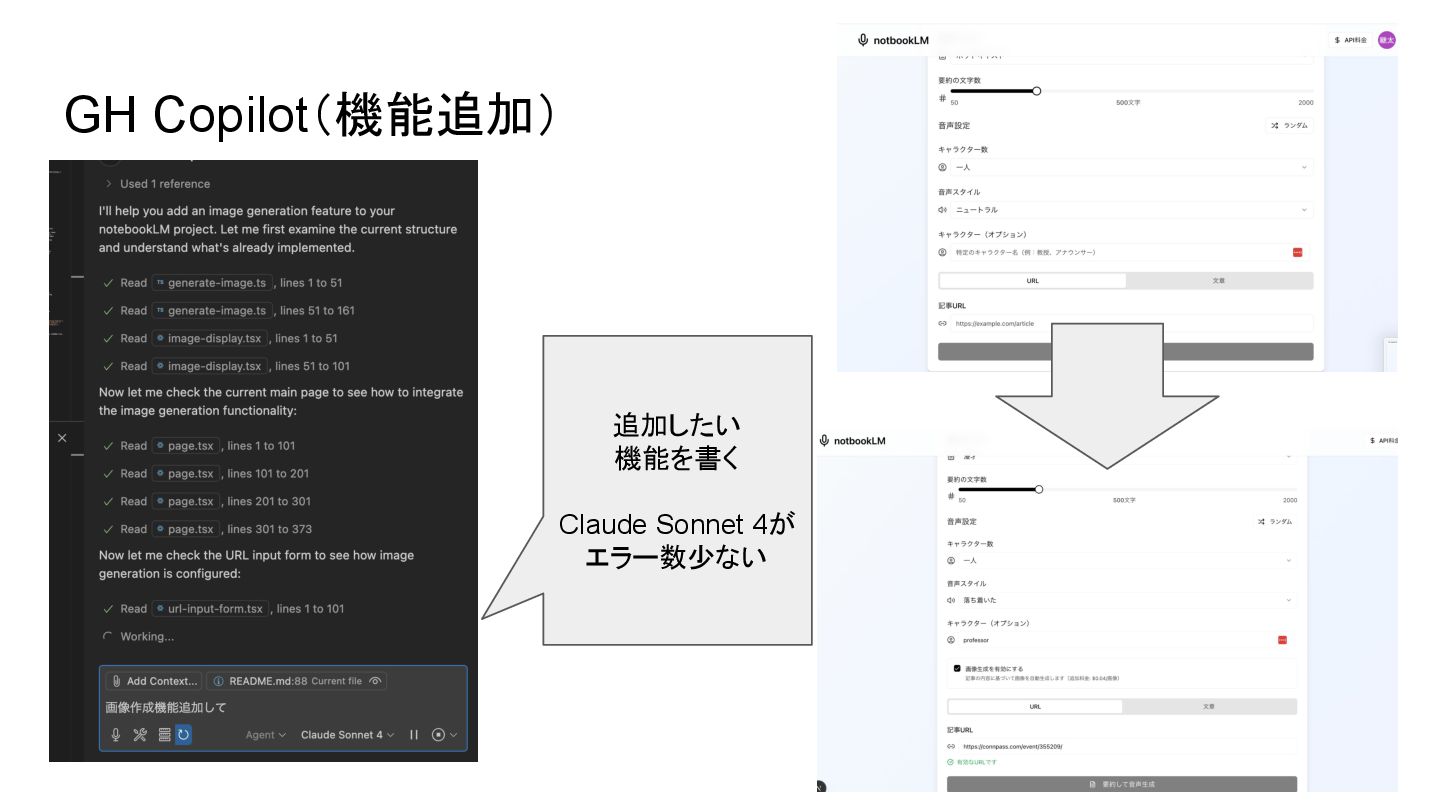Viewport: 1440px width, 810px height.
Task: Click the paperclip icon on Add Context
Action: coord(117,681)
